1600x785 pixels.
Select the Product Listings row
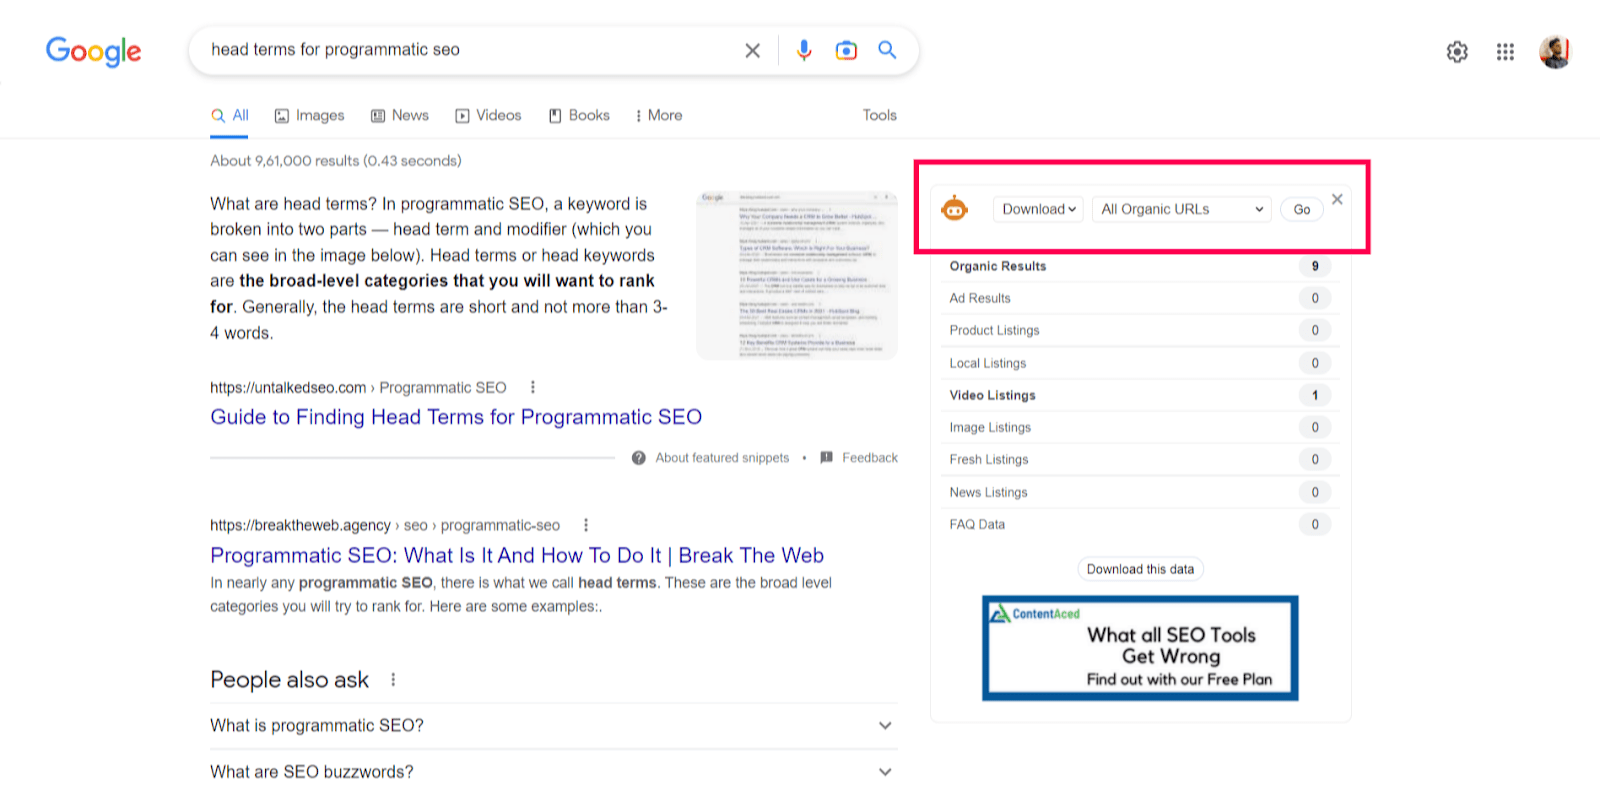tap(1140, 330)
